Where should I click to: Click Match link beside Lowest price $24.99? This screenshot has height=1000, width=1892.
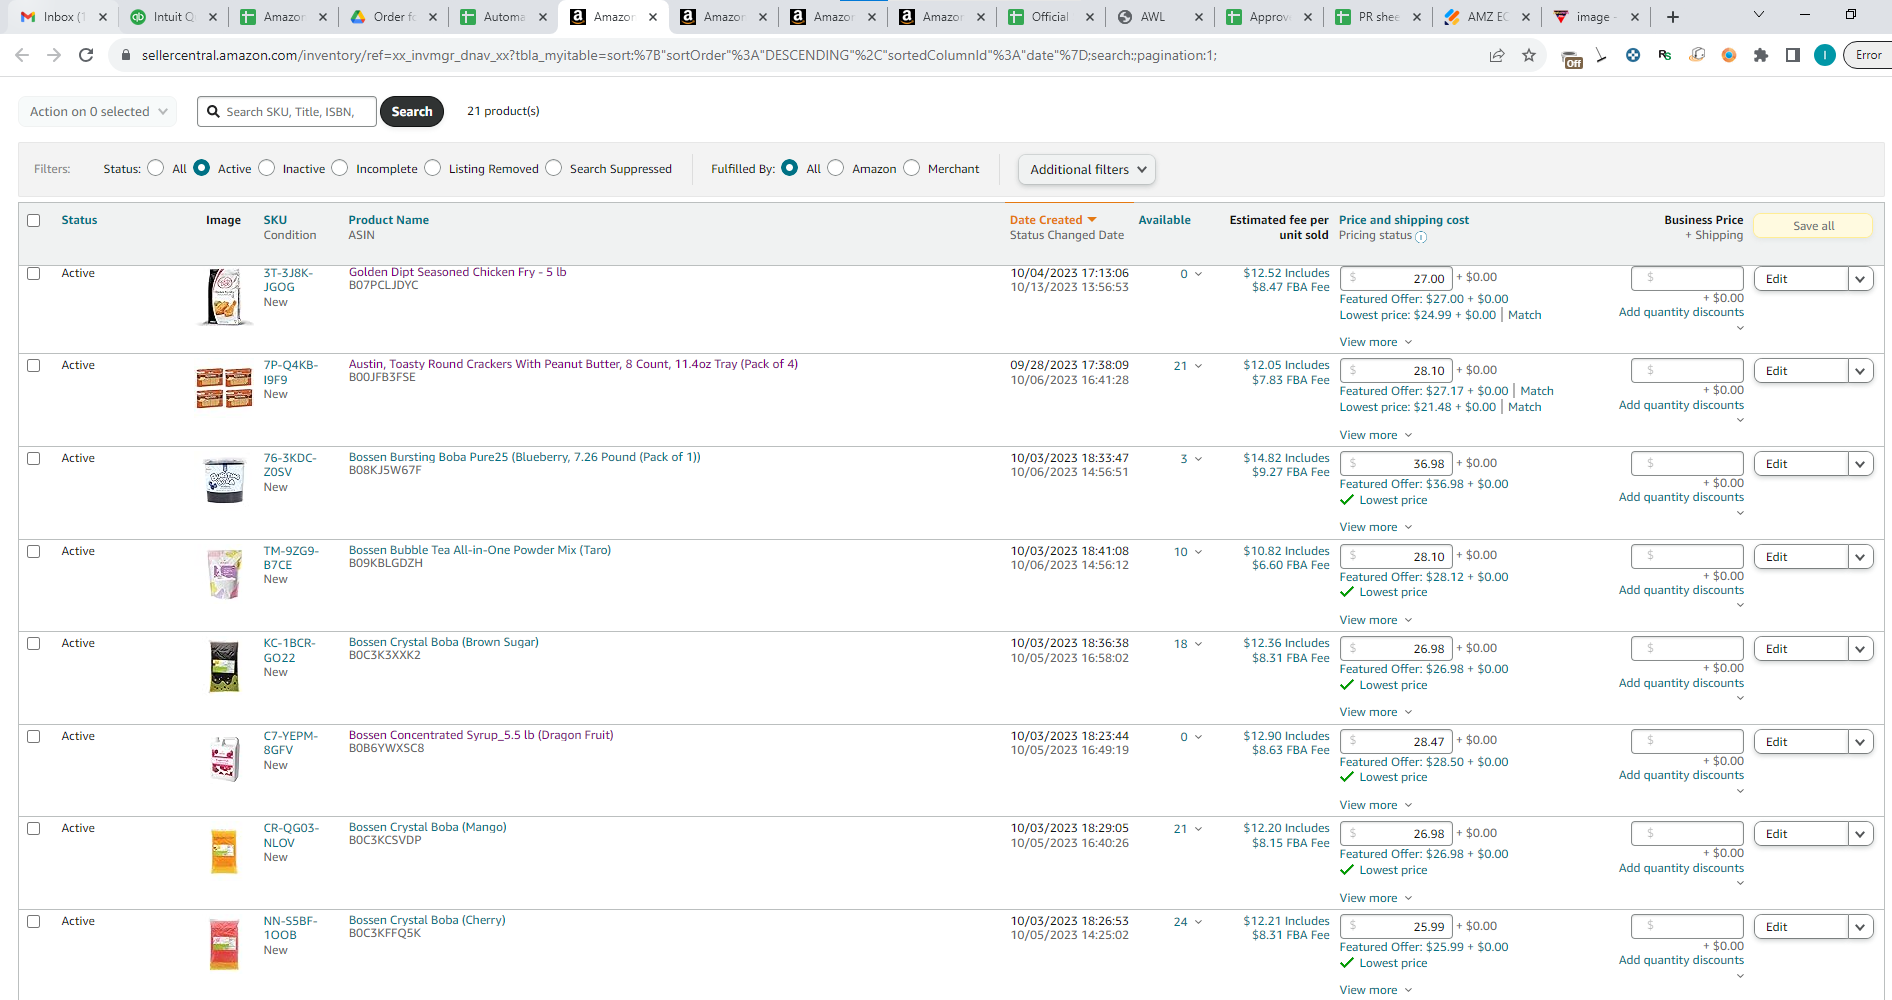point(1524,315)
